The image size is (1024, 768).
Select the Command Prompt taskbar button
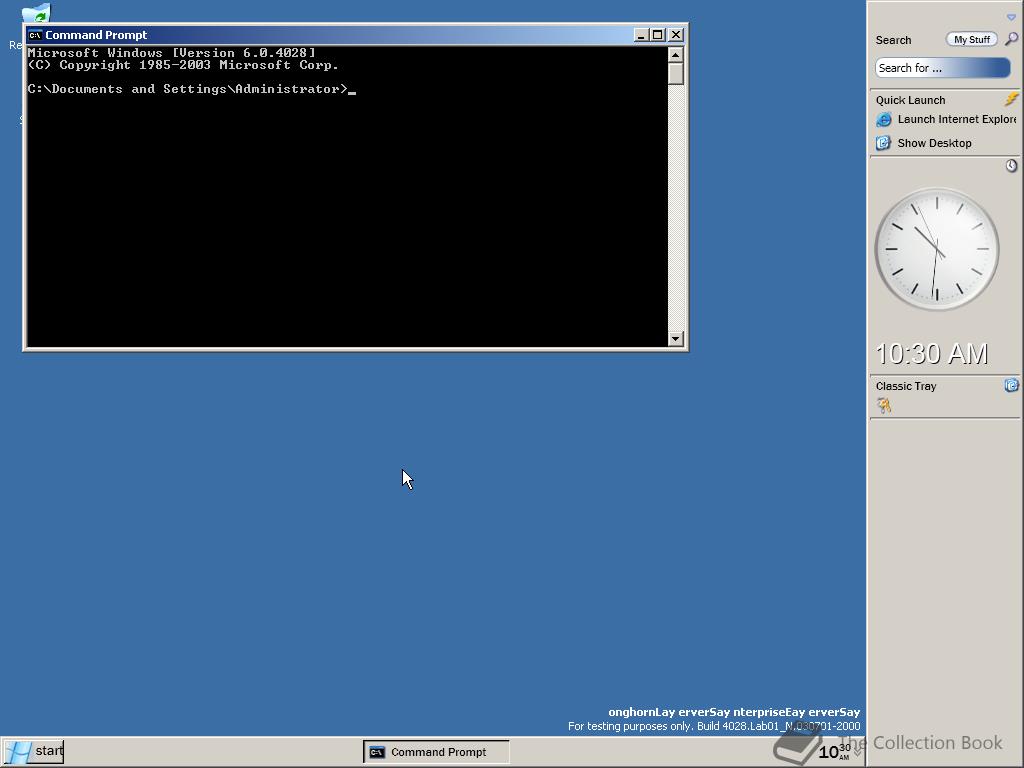[x=436, y=752]
